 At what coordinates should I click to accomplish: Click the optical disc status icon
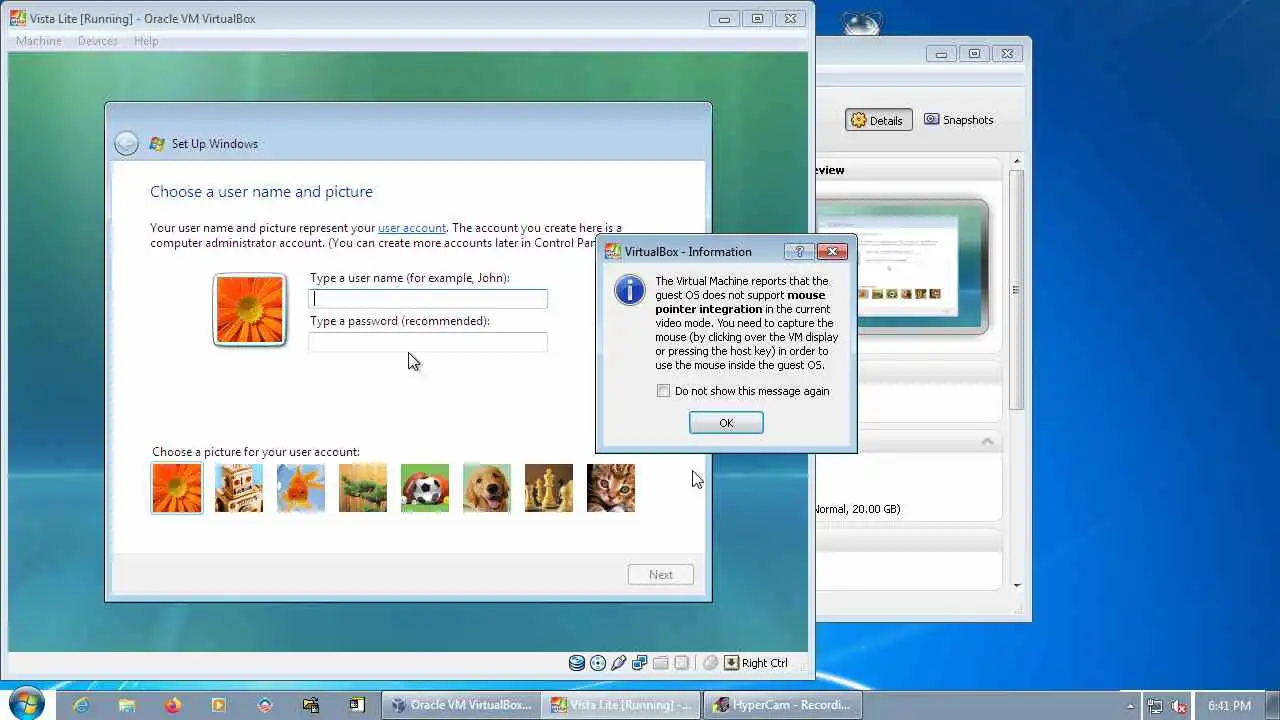coord(598,663)
